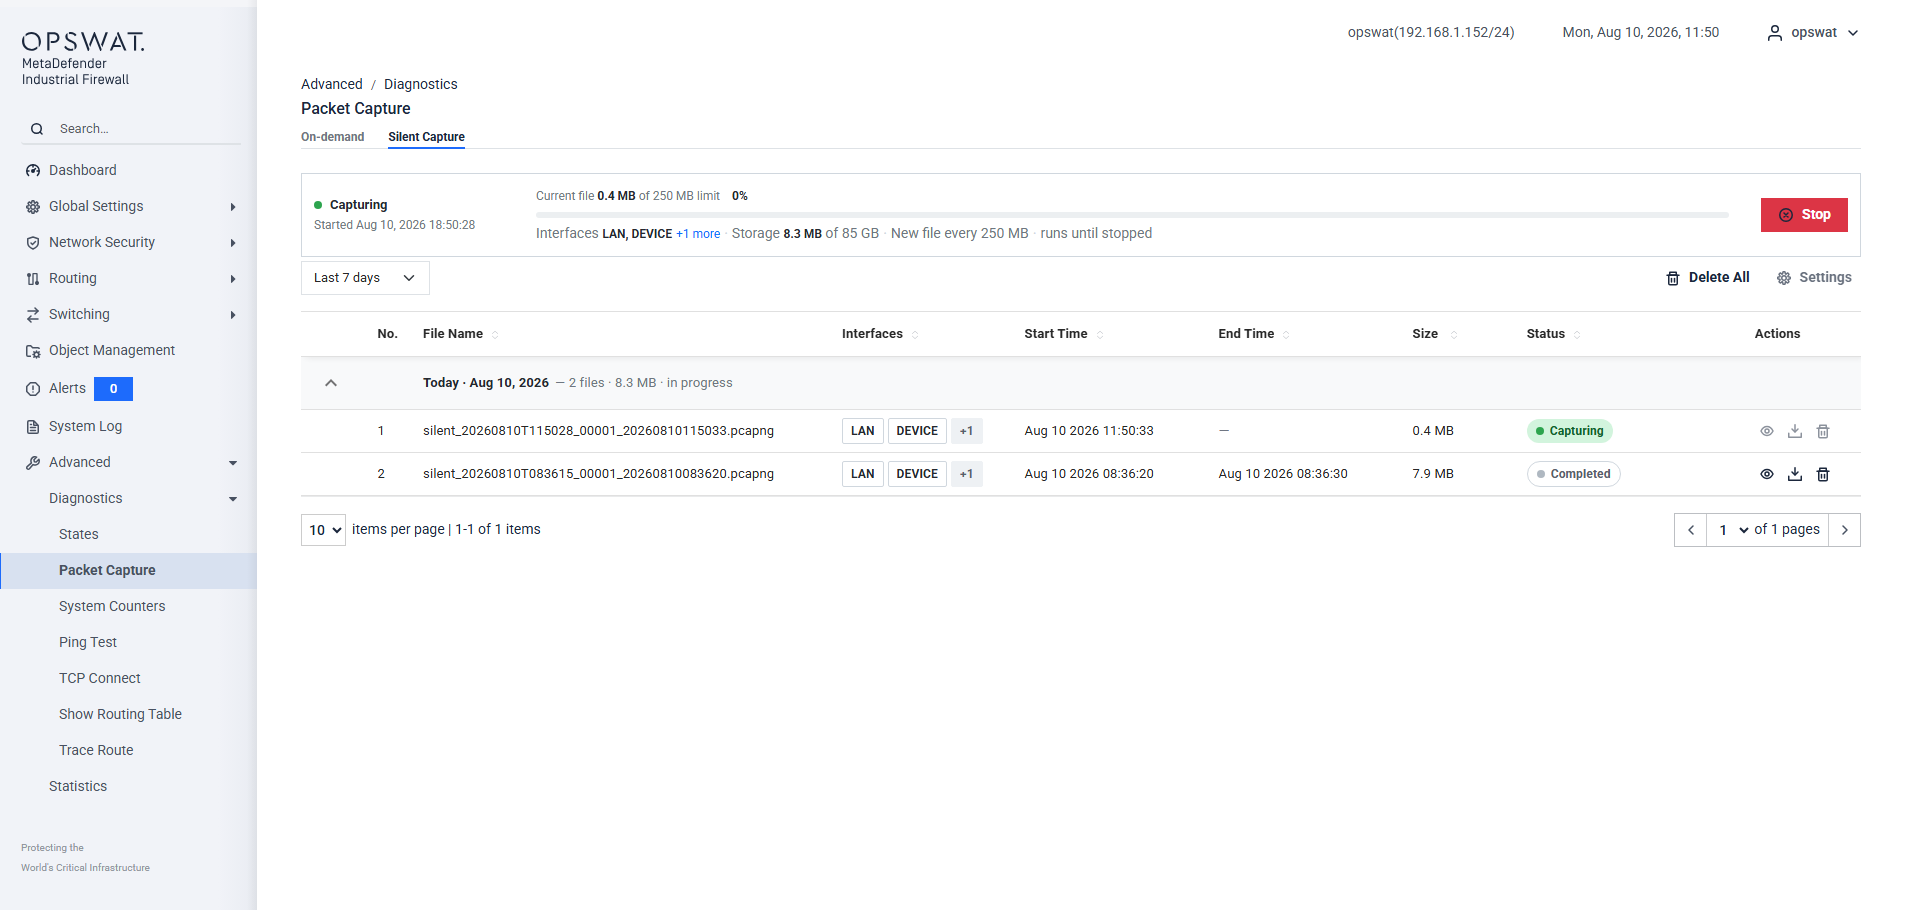Open the items per page dropdown

coord(323,530)
